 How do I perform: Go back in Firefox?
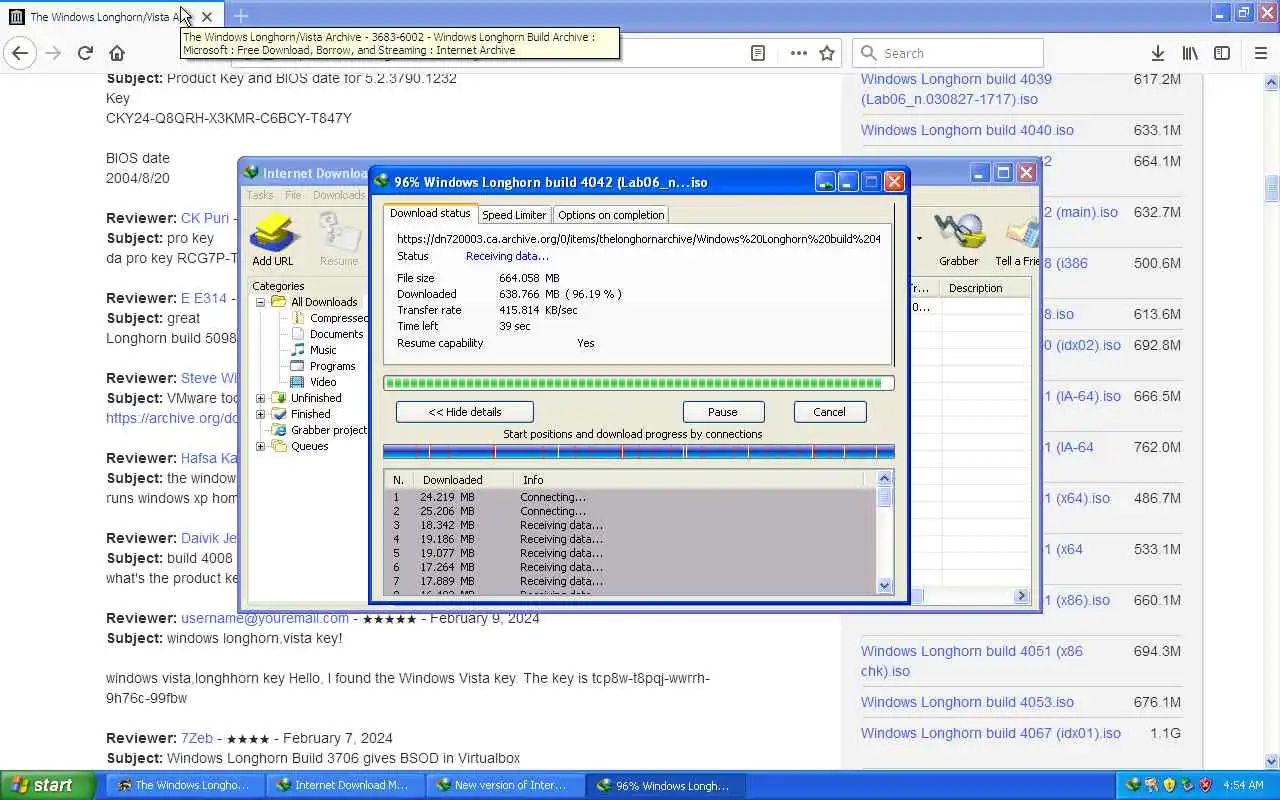click(20, 53)
